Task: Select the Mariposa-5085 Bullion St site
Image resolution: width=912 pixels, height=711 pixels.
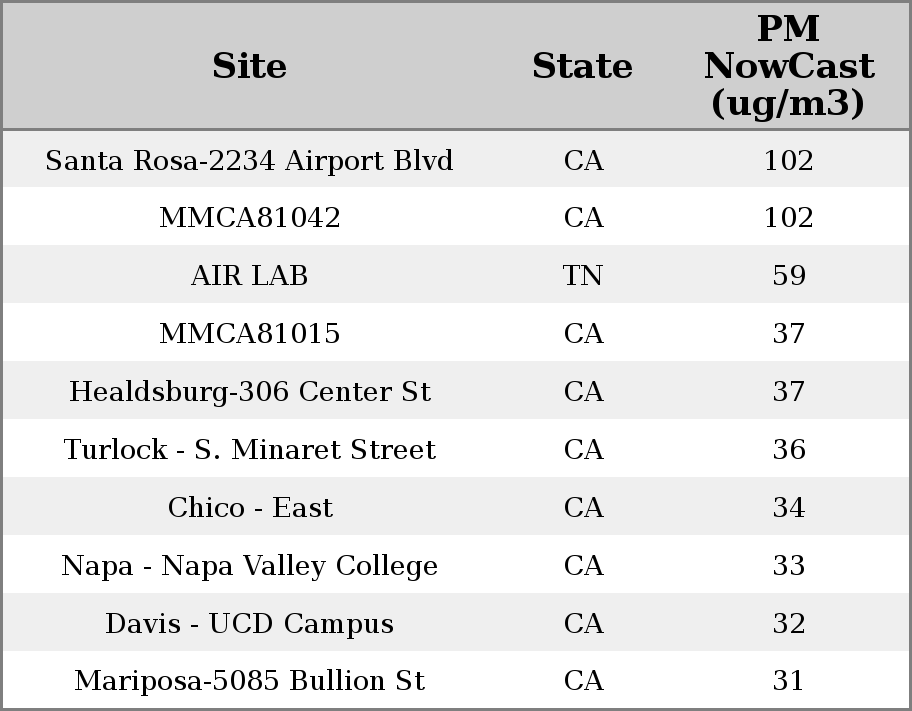Action: 249,681
